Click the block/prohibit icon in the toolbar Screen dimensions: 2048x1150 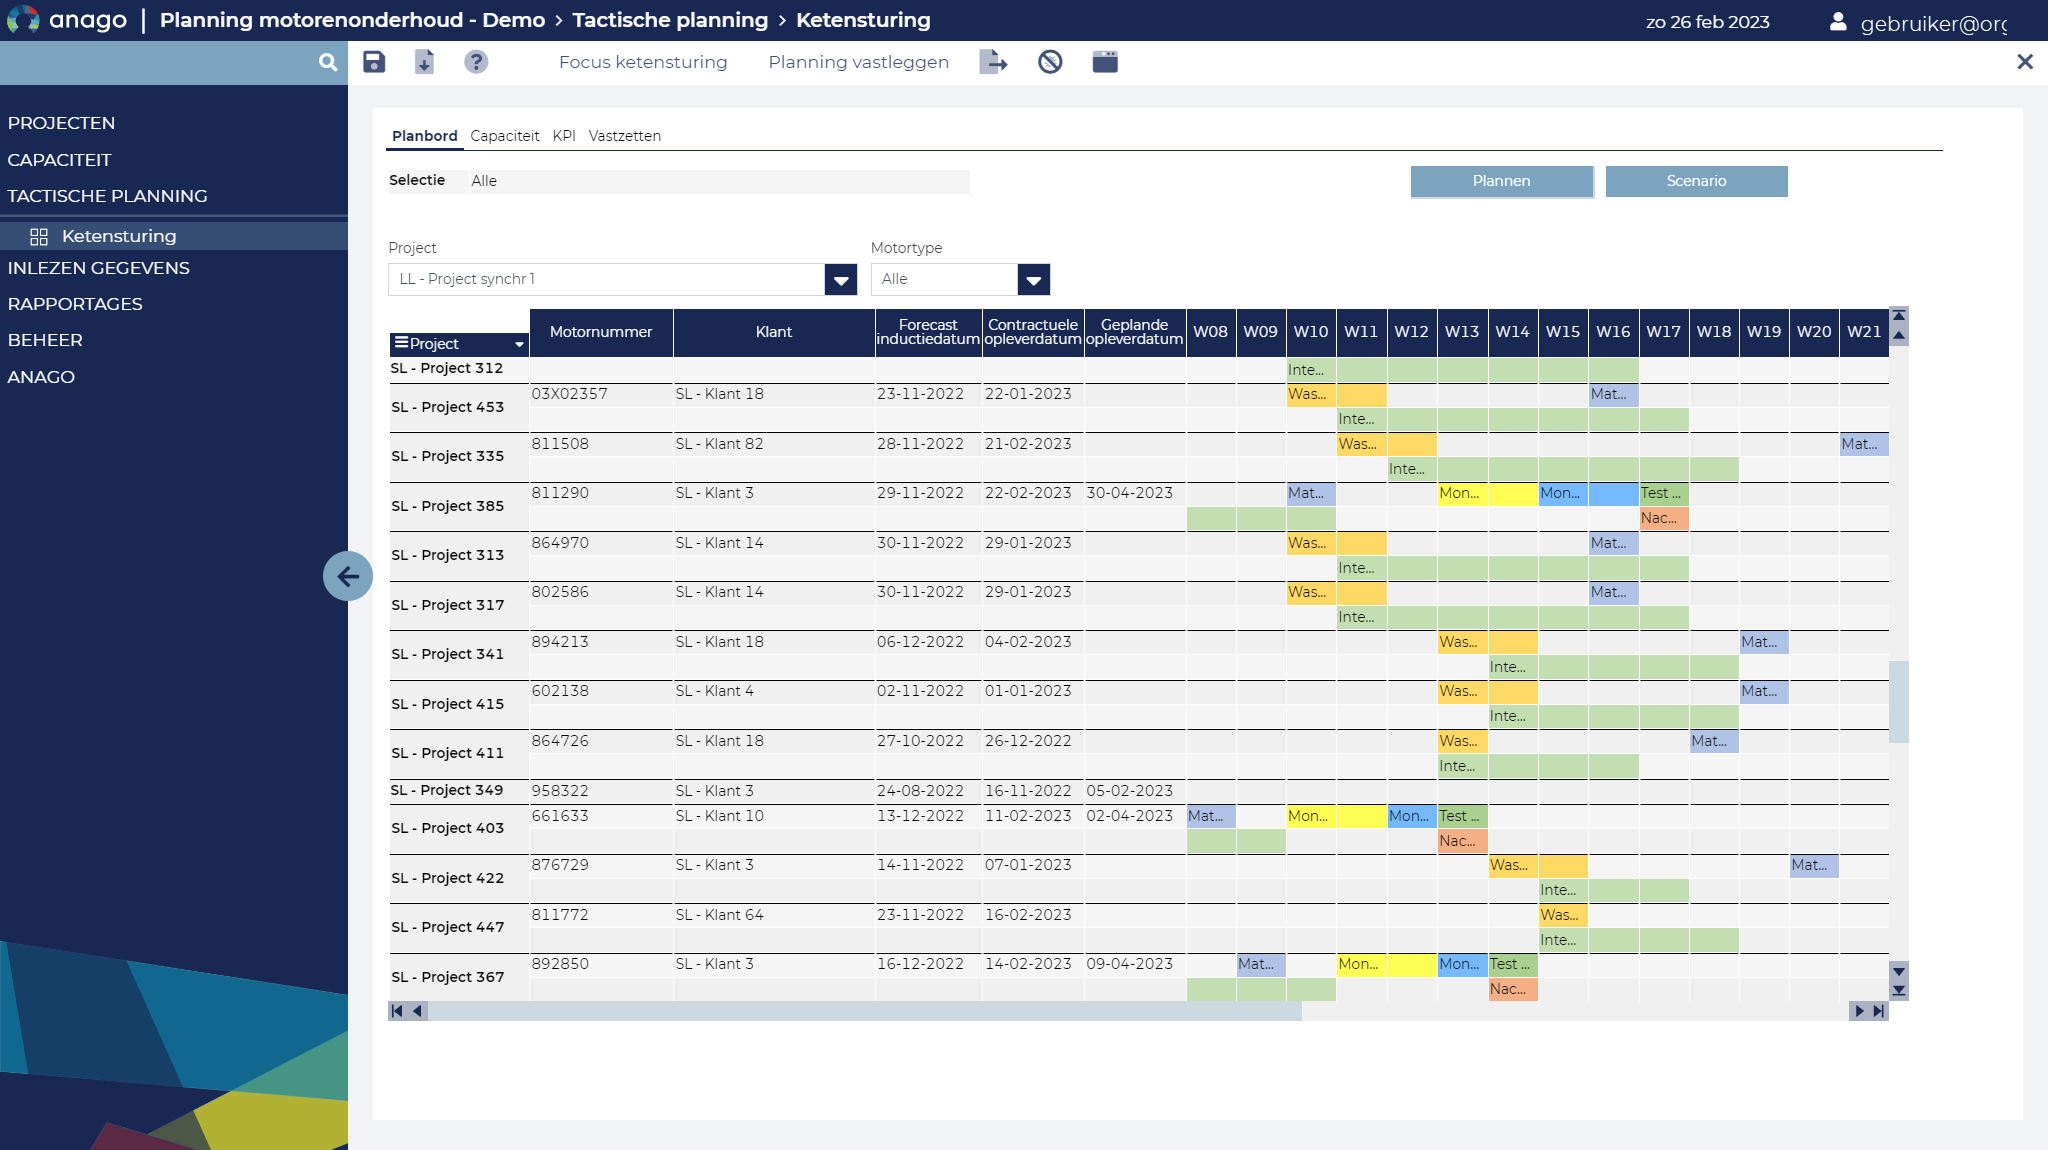(1051, 62)
